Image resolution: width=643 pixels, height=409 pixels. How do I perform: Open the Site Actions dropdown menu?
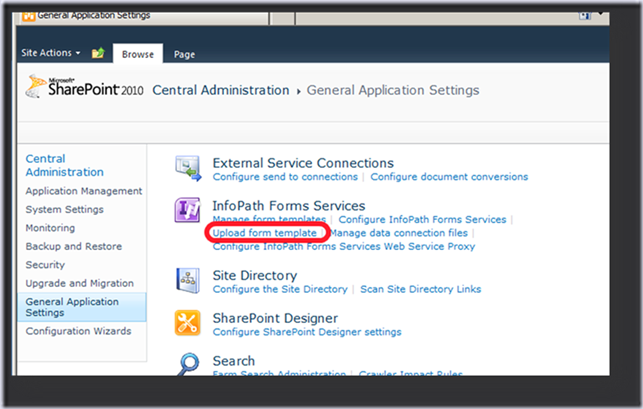coord(50,53)
